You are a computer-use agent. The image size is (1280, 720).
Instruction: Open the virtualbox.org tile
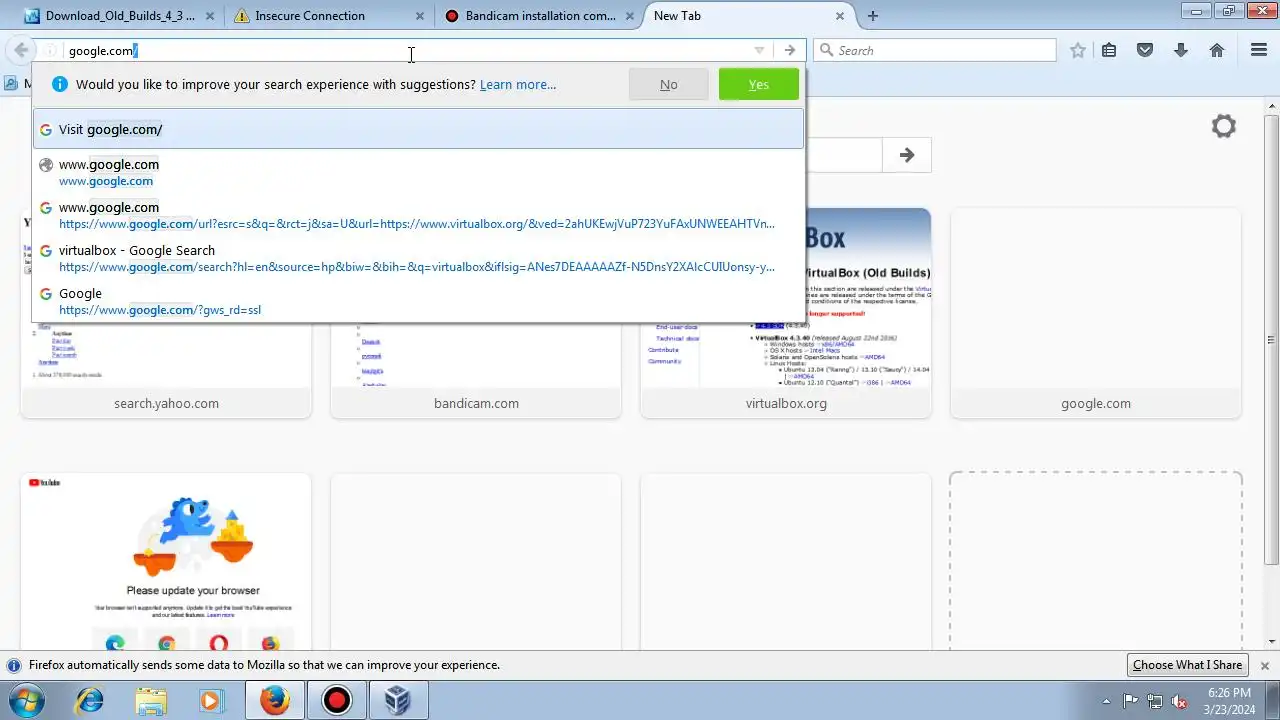pos(786,313)
